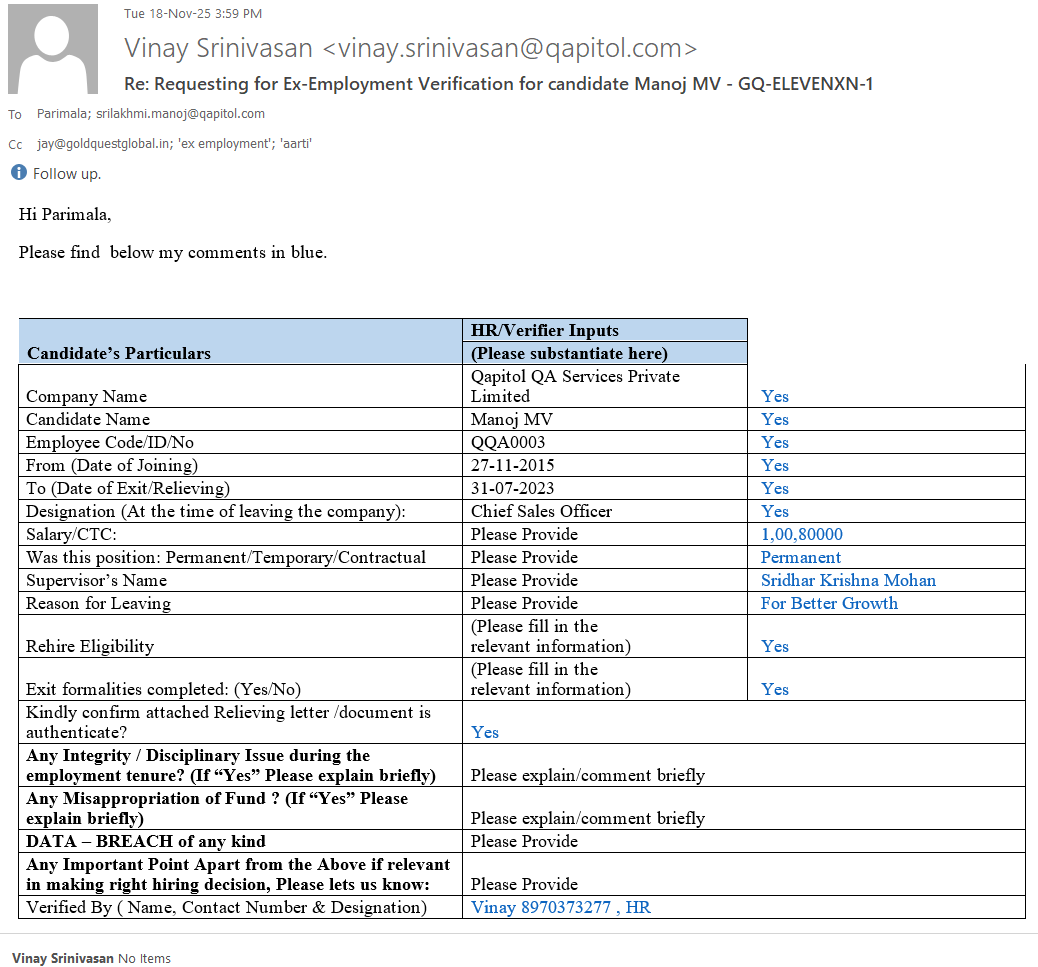The height and width of the screenshot is (967, 1038).
Task: Click 'Any Important Point Apart' cell
Action: pyautogui.click(x=241, y=874)
